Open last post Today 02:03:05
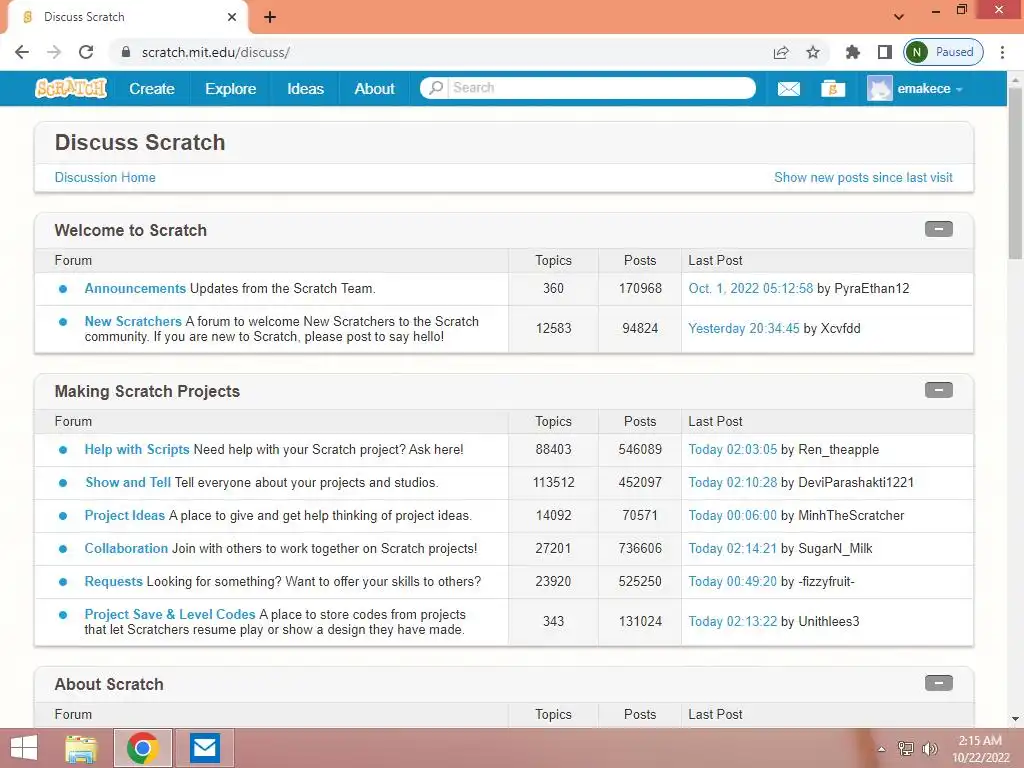This screenshot has height=768, width=1024. (733, 449)
